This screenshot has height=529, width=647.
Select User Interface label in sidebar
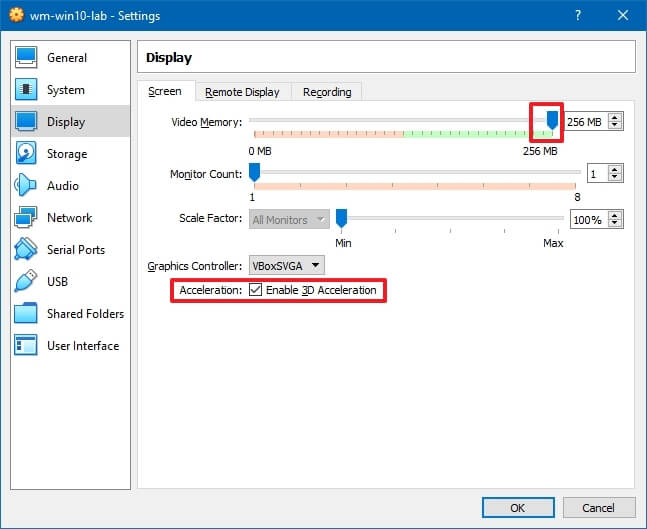(x=83, y=346)
